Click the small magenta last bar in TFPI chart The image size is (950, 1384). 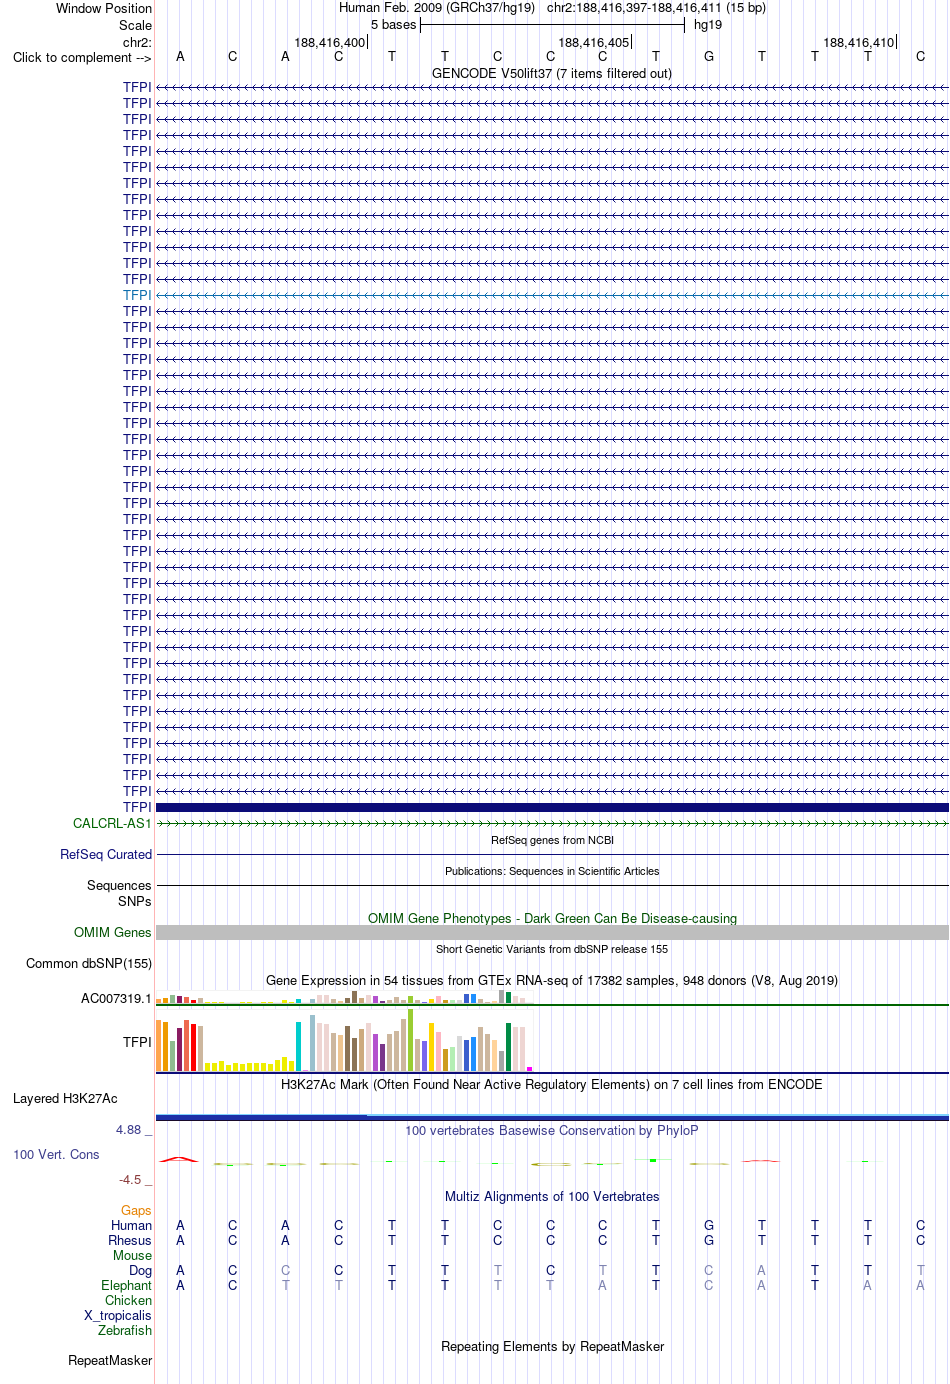[x=529, y=1069]
